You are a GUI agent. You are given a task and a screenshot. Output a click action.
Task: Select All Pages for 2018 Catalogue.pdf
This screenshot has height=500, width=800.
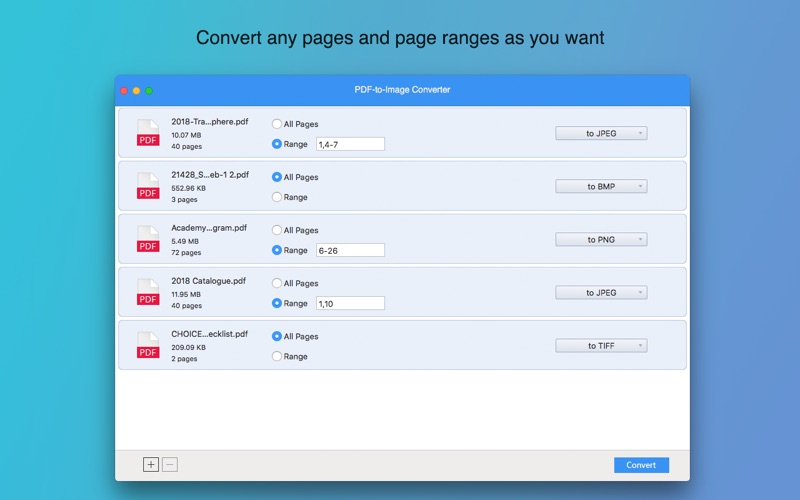(277, 283)
